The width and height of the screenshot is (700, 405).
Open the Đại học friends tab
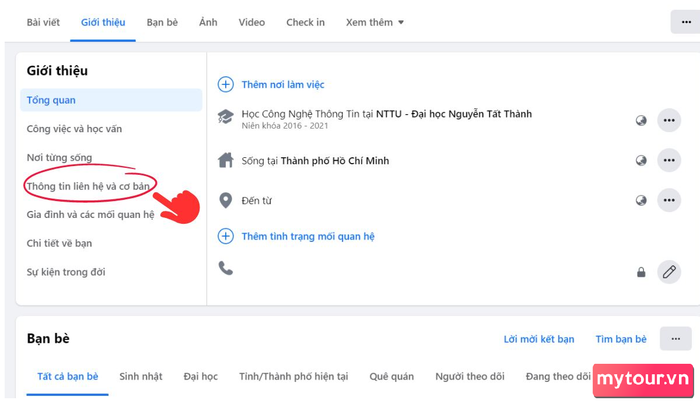click(x=200, y=376)
